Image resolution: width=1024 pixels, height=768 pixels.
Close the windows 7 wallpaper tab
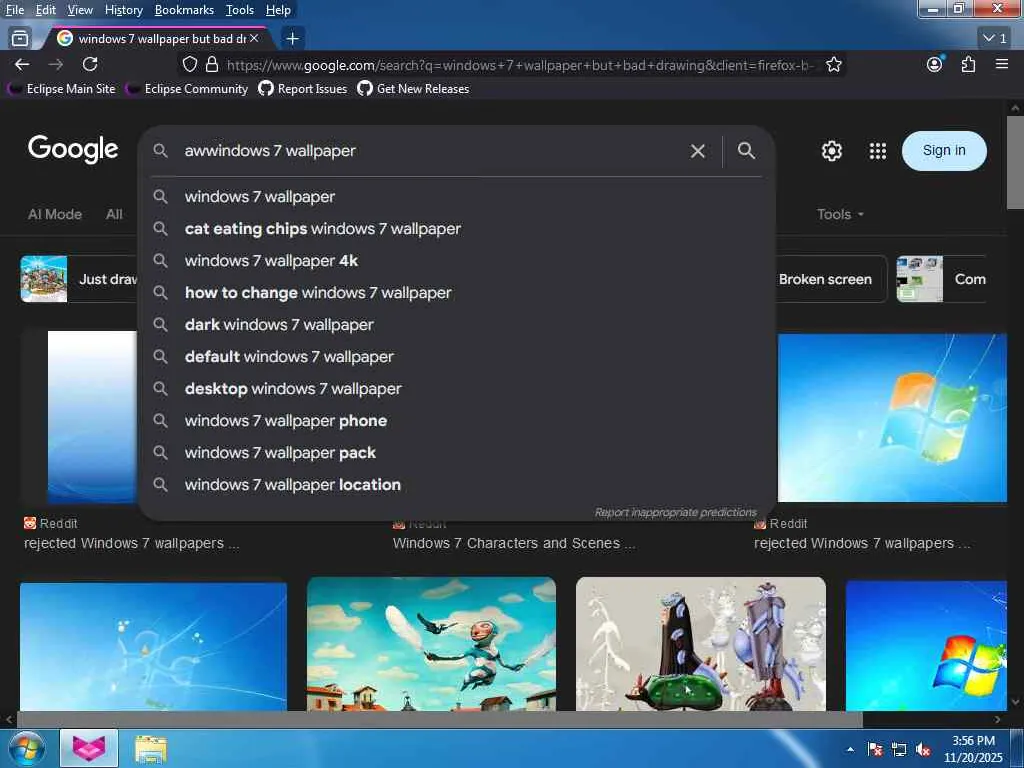click(254, 39)
